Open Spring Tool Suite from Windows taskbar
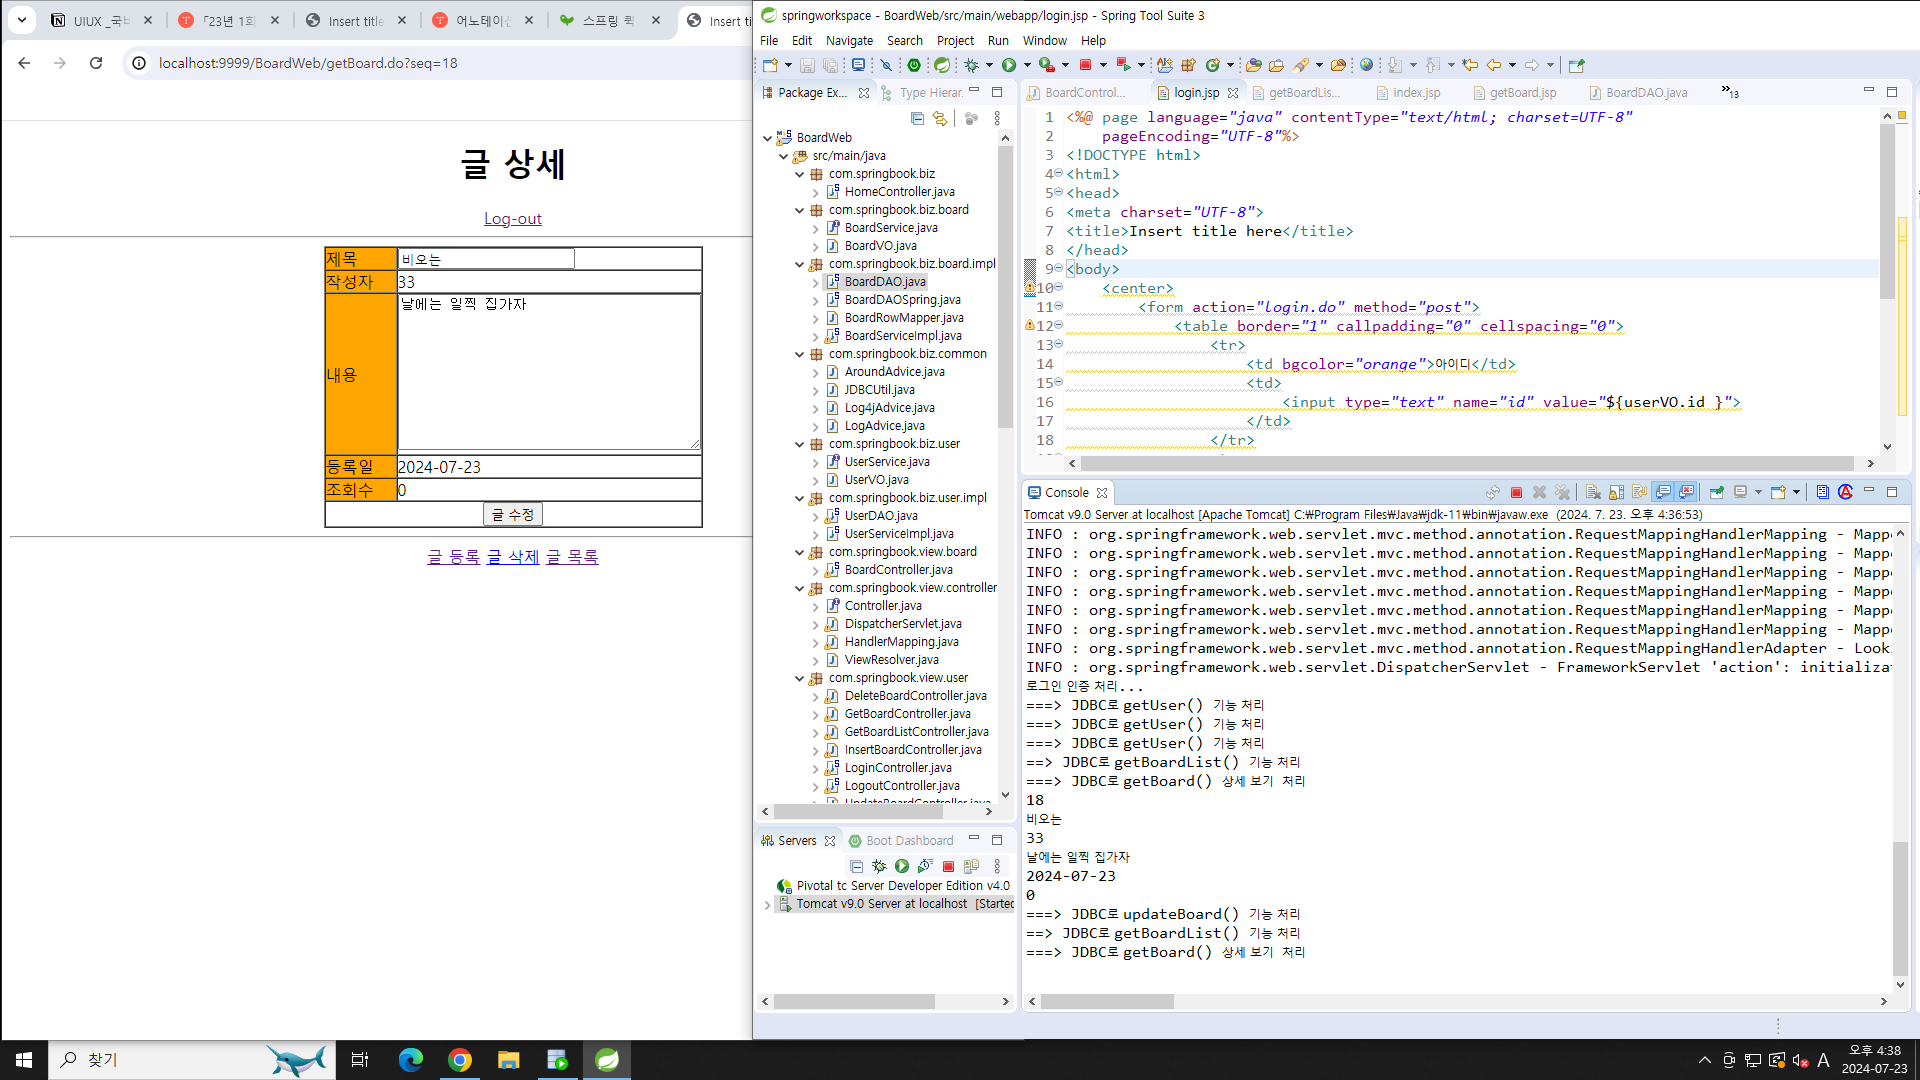Viewport: 1920px width, 1080px height. pos(607,1060)
